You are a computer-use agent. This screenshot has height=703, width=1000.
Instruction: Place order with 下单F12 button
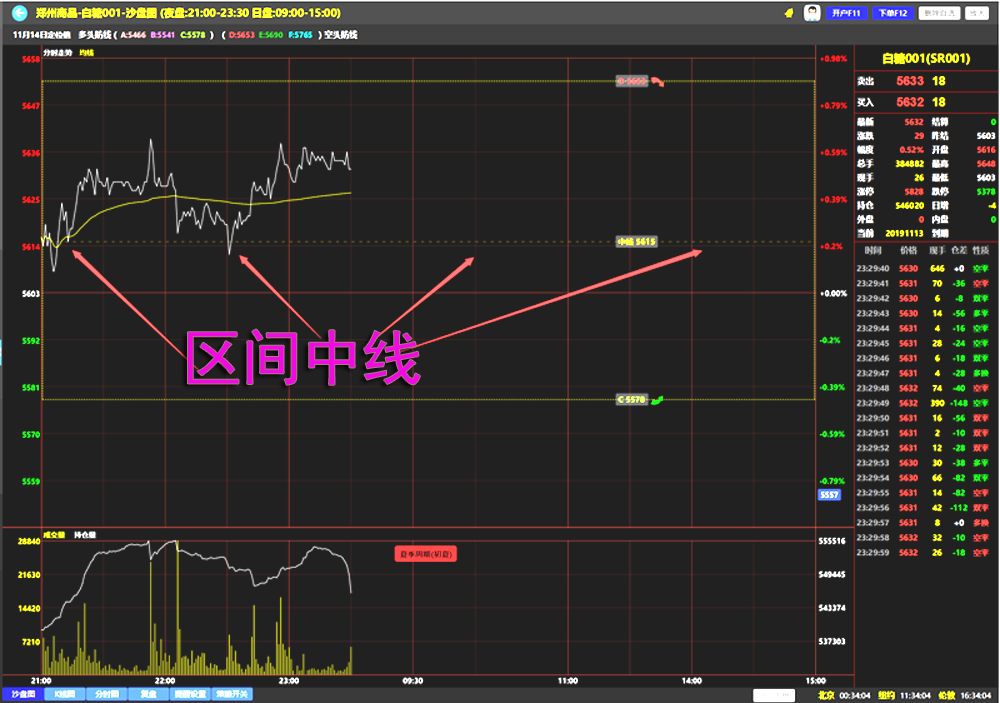click(891, 13)
